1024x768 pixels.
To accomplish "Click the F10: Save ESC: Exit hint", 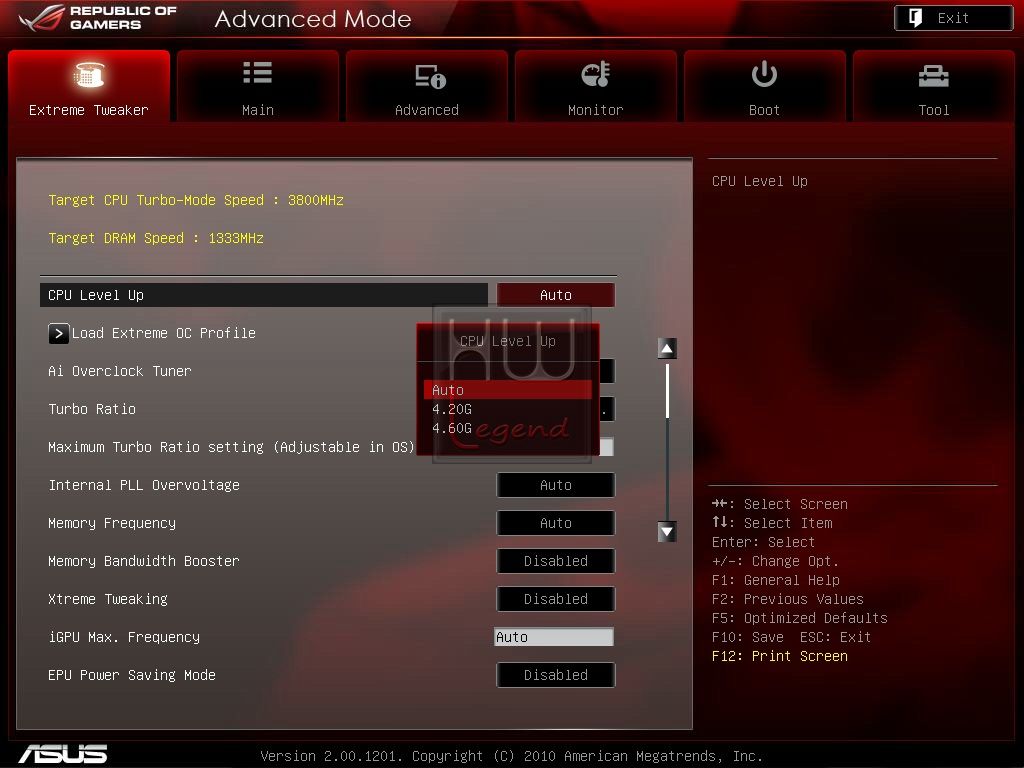I will tap(792, 637).
